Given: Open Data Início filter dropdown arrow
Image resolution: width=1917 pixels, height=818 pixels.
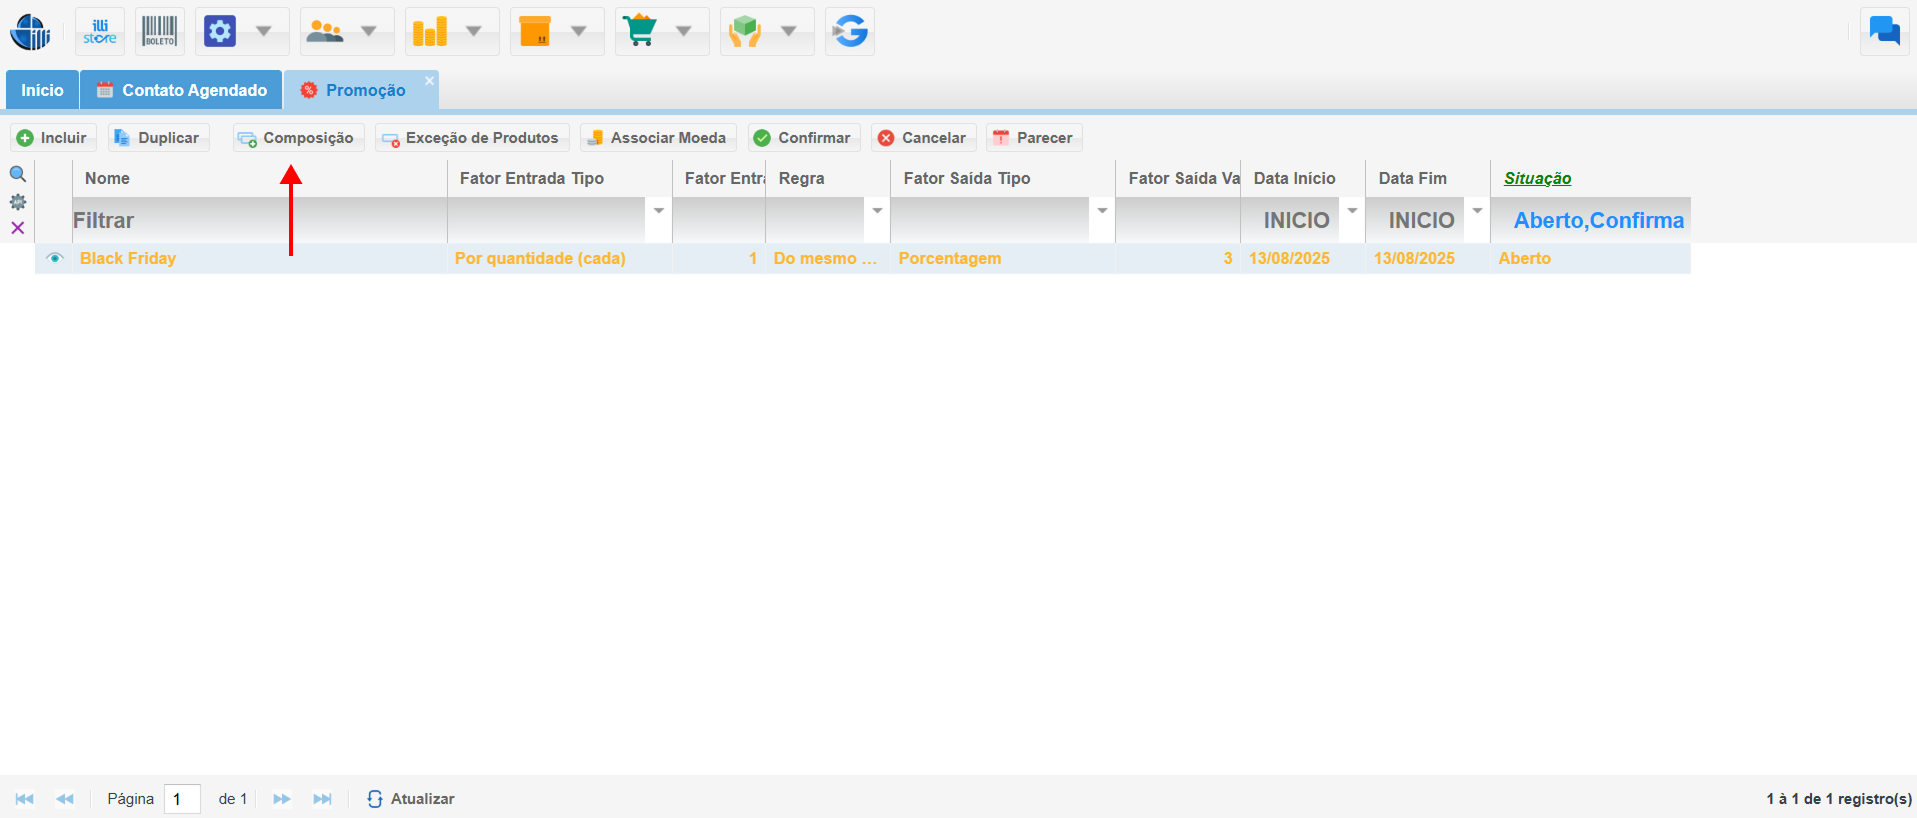Looking at the screenshot, I should (1352, 211).
